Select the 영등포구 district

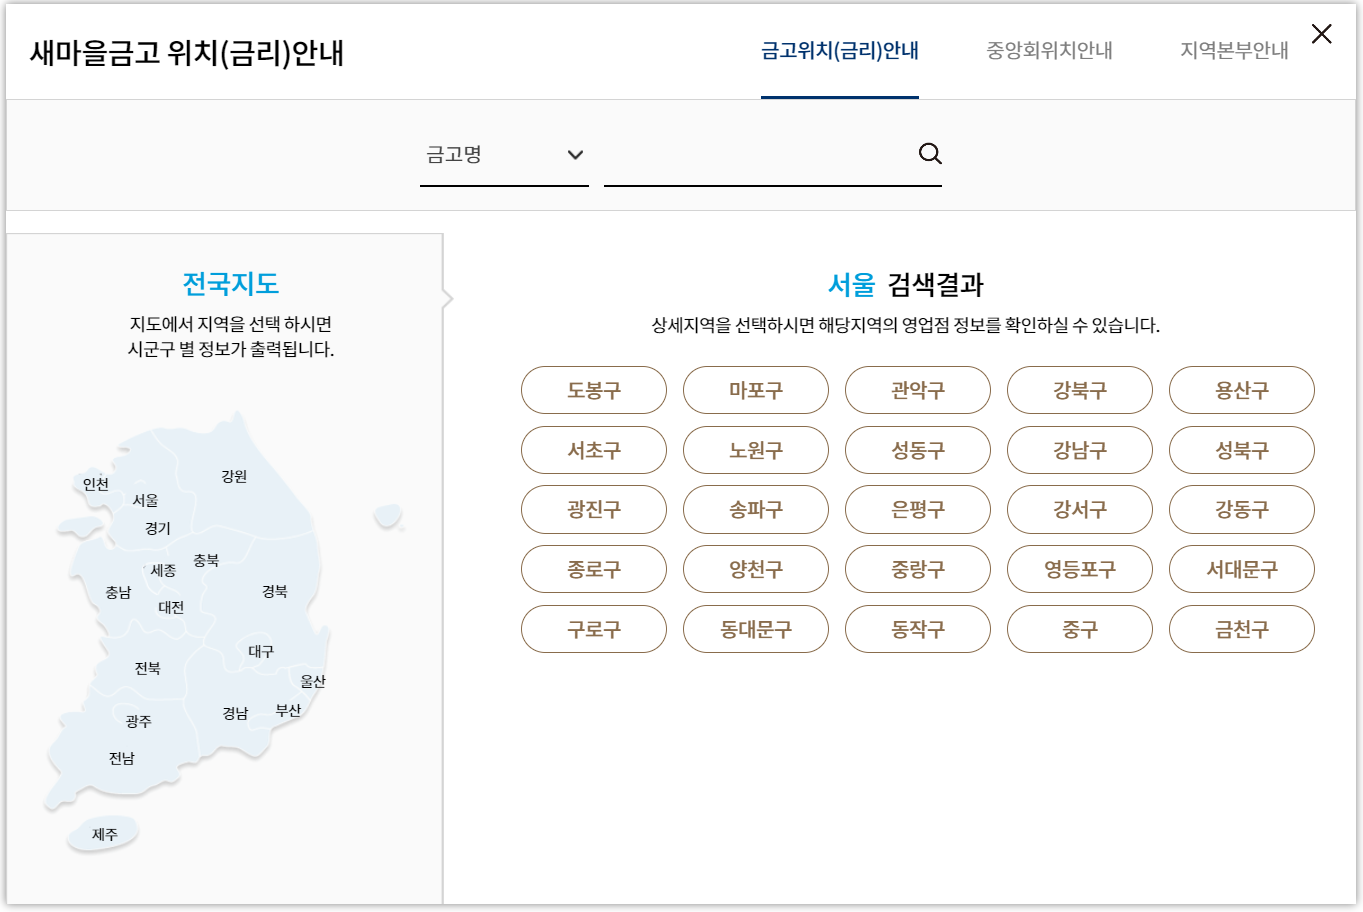pos(1080,569)
